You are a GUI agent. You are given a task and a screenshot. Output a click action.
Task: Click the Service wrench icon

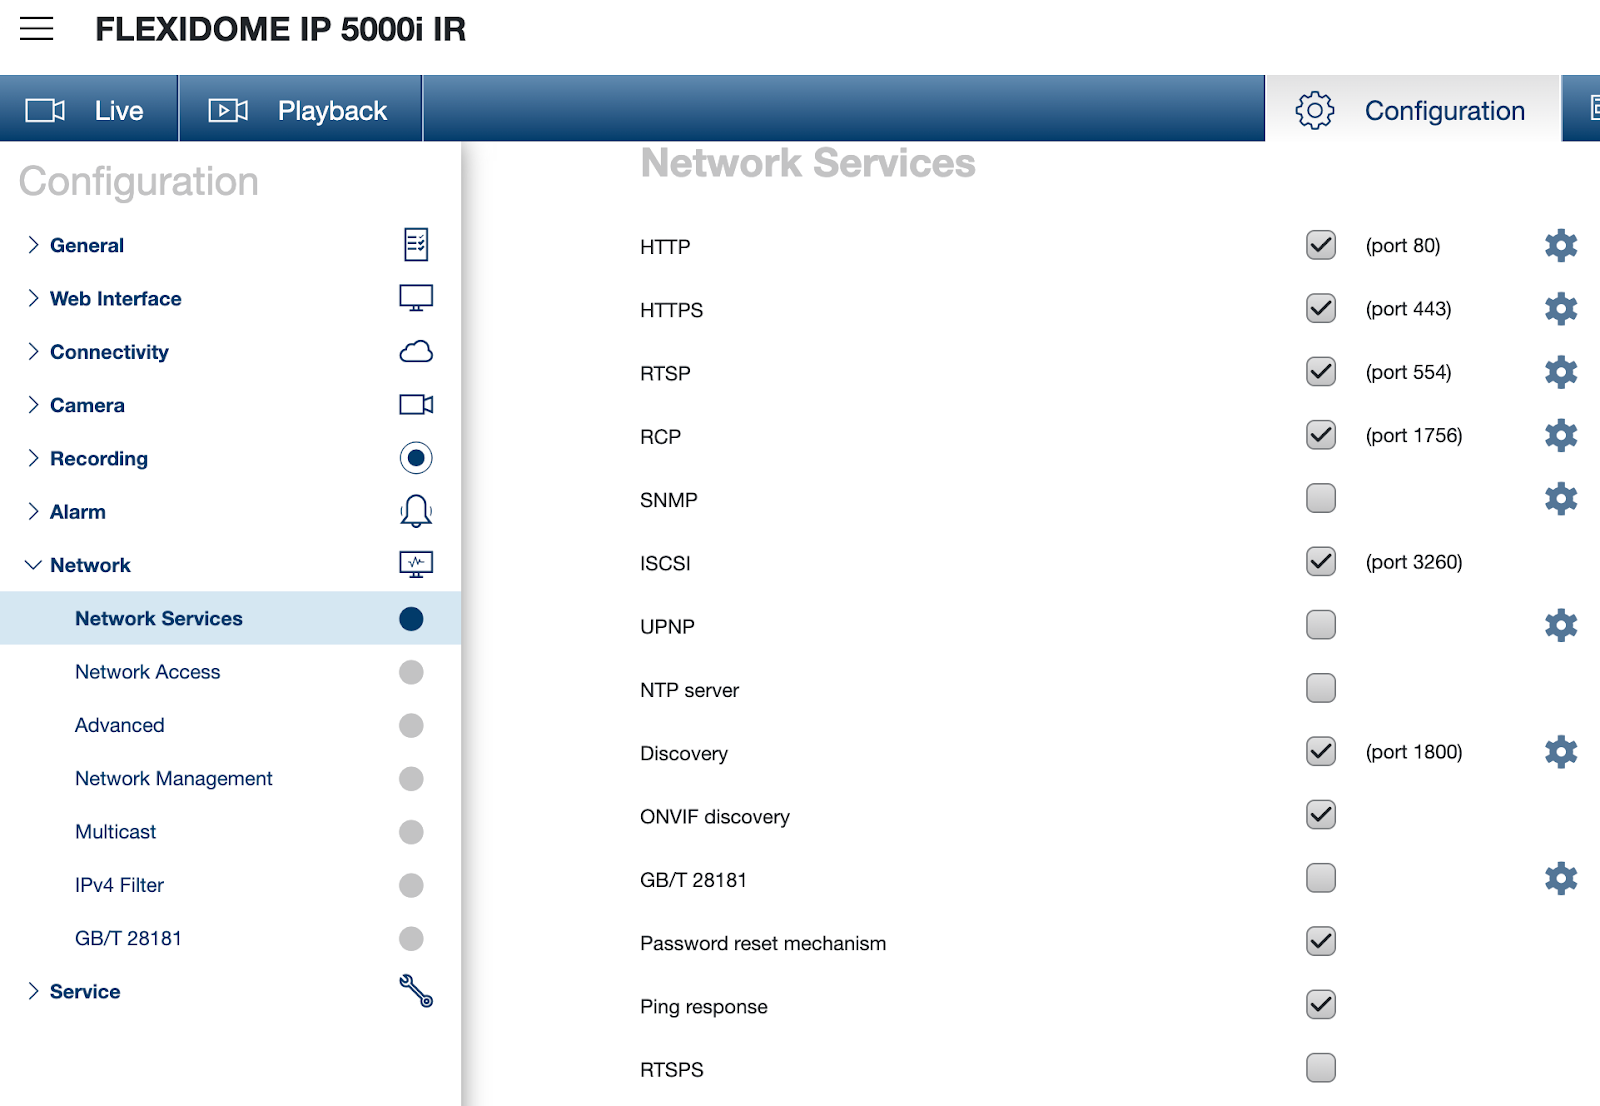[416, 991]
